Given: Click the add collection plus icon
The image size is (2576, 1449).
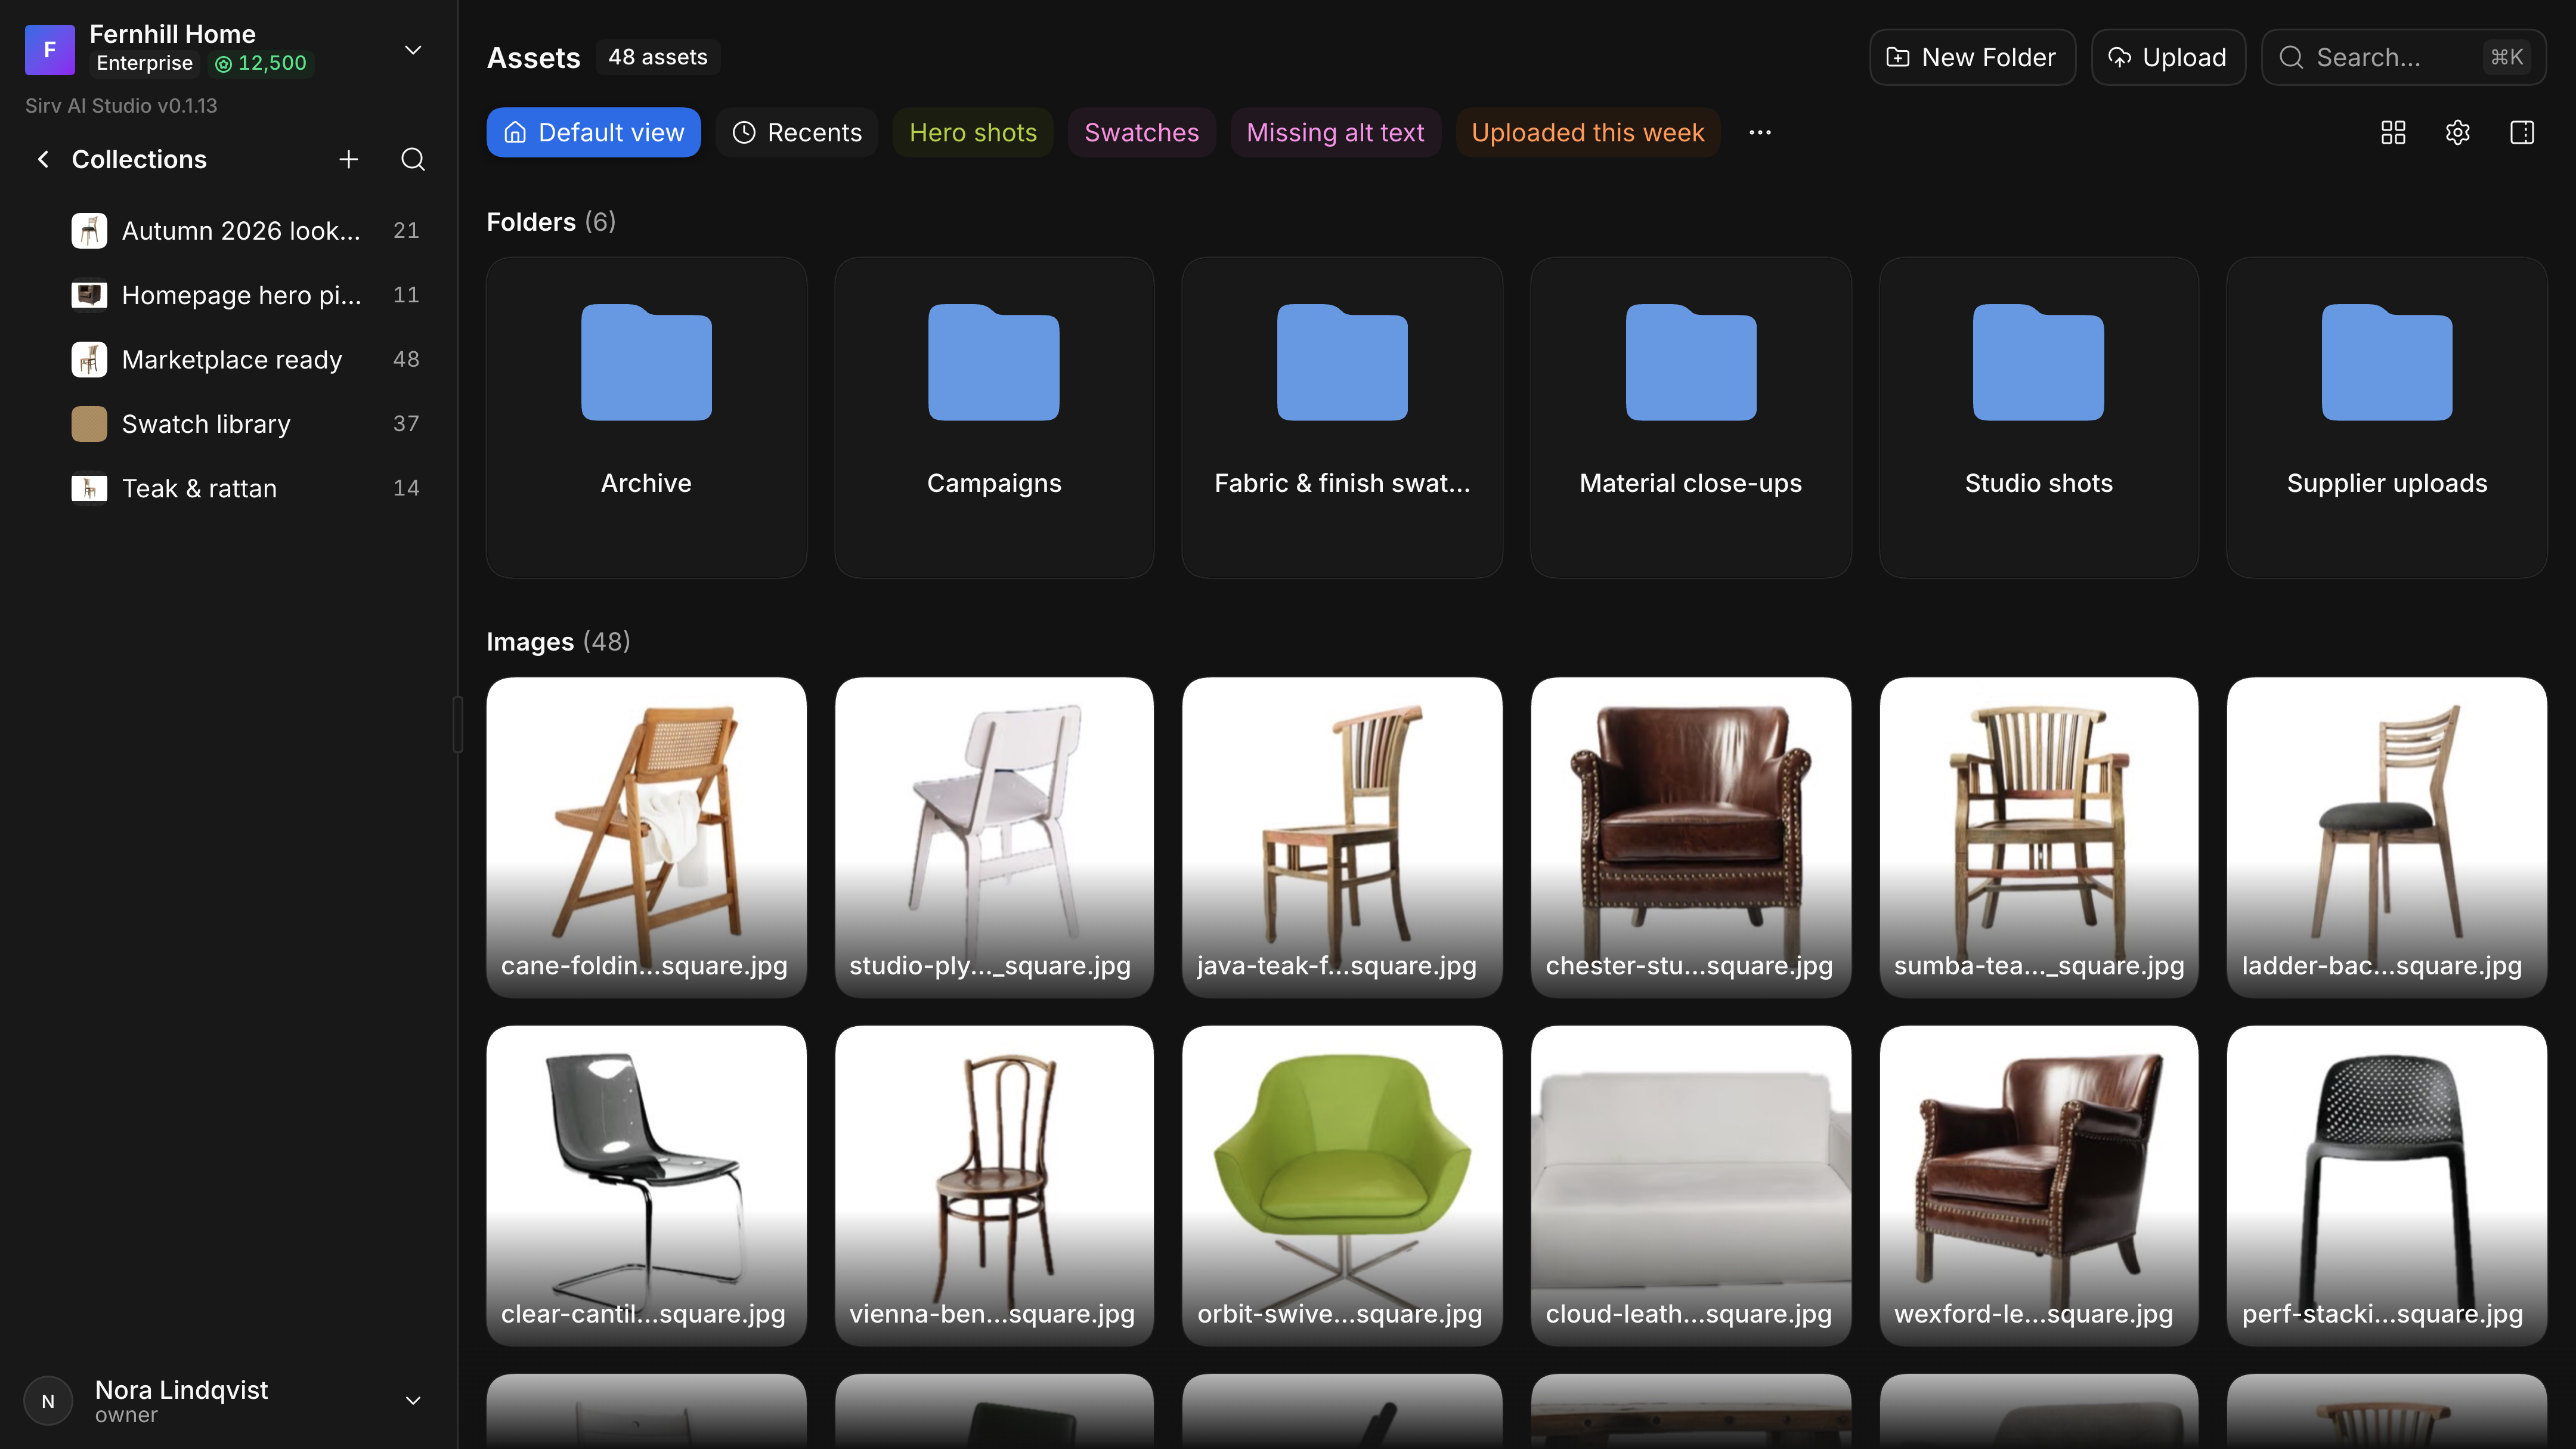Looking at the screenshot, I should [x=348, y=159].
